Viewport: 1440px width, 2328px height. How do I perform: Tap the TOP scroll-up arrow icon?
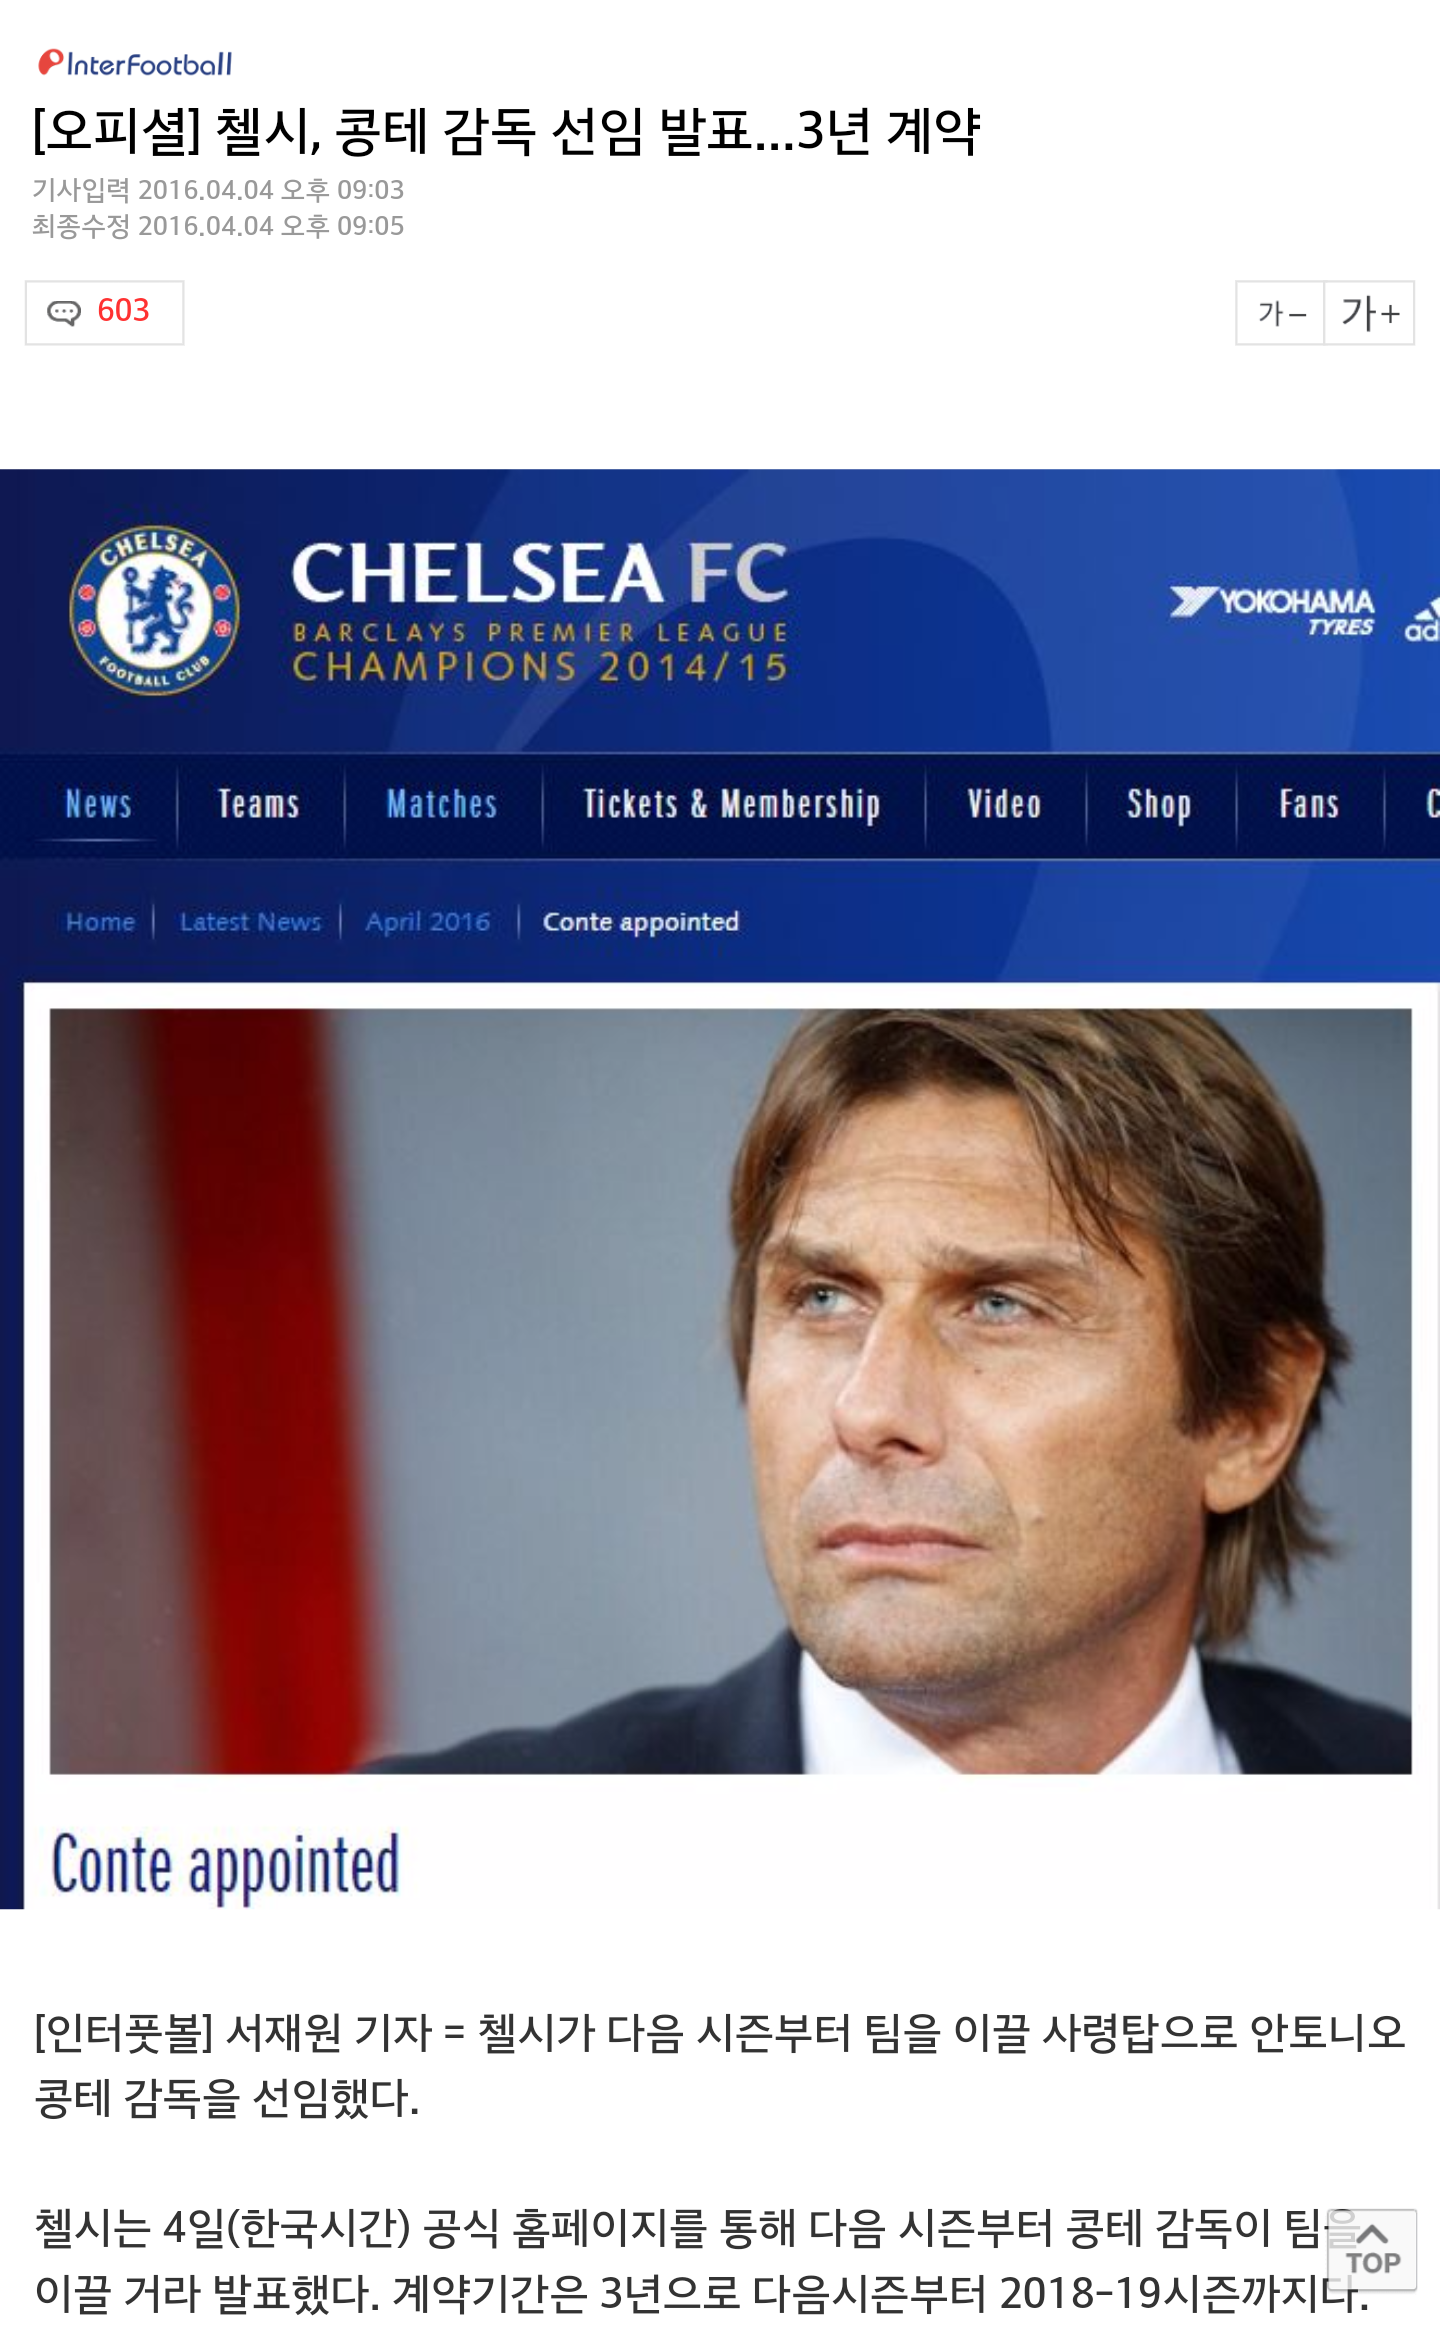(1372, 2249)
